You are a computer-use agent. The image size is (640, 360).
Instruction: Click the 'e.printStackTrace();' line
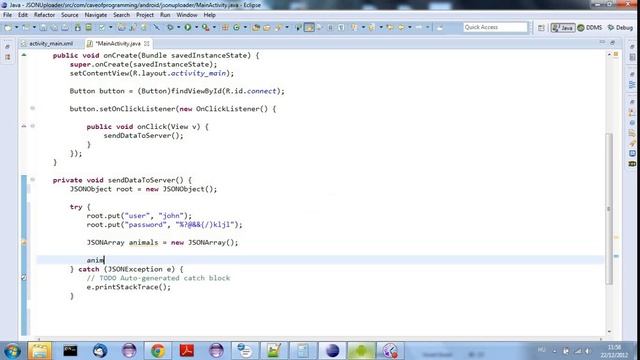pyautogui.click(x=129, y=287)
